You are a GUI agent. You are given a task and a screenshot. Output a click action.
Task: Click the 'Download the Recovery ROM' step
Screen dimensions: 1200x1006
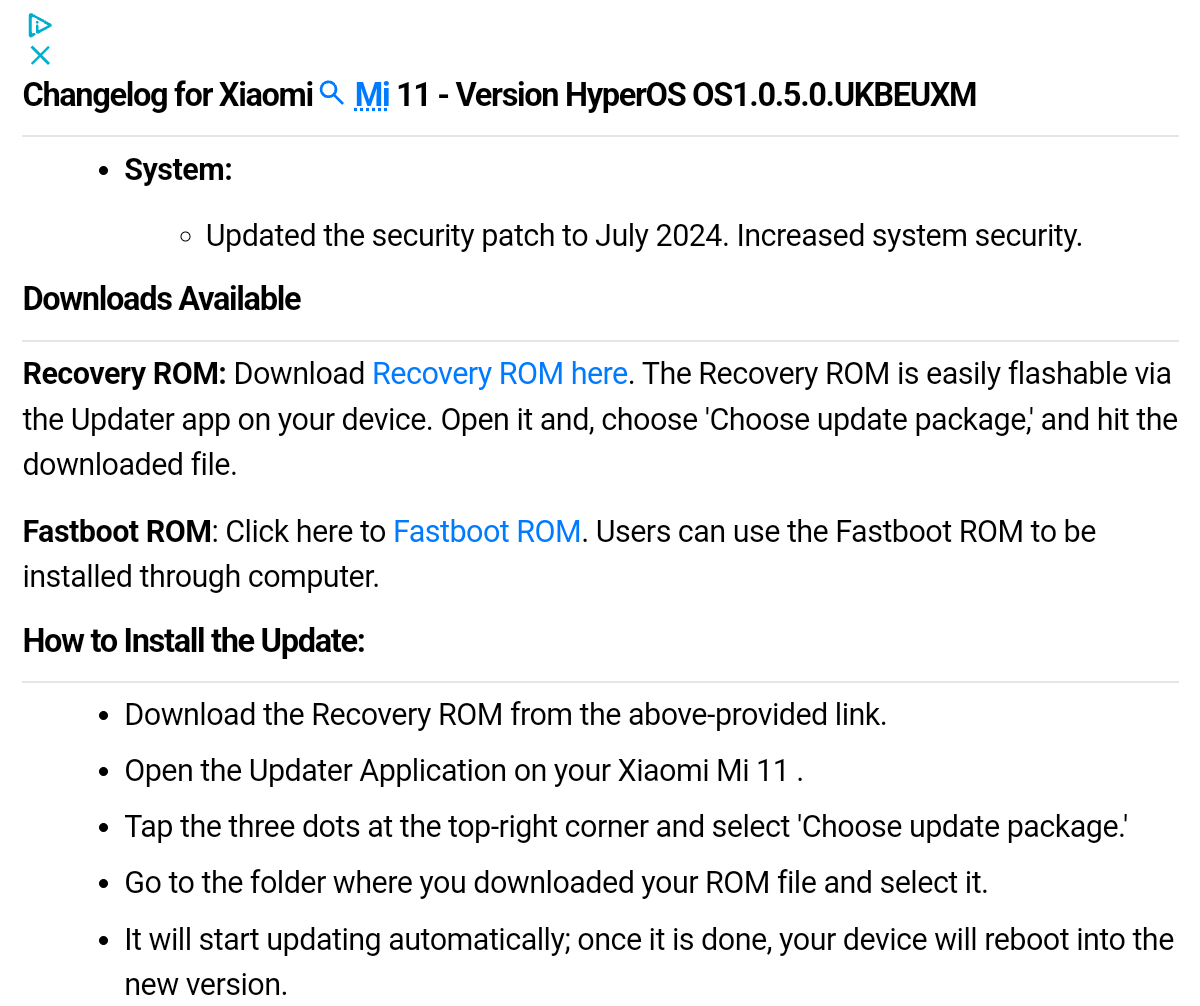click(505, 715)
